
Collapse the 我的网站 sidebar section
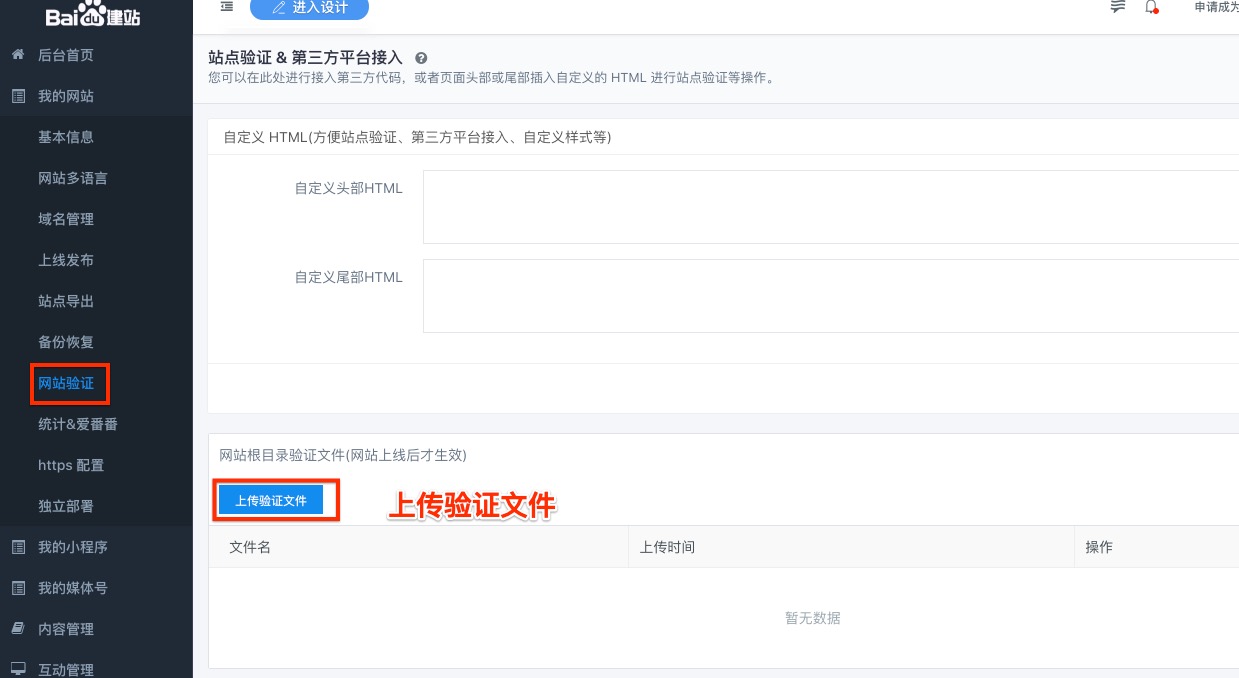tap(66, 96)
